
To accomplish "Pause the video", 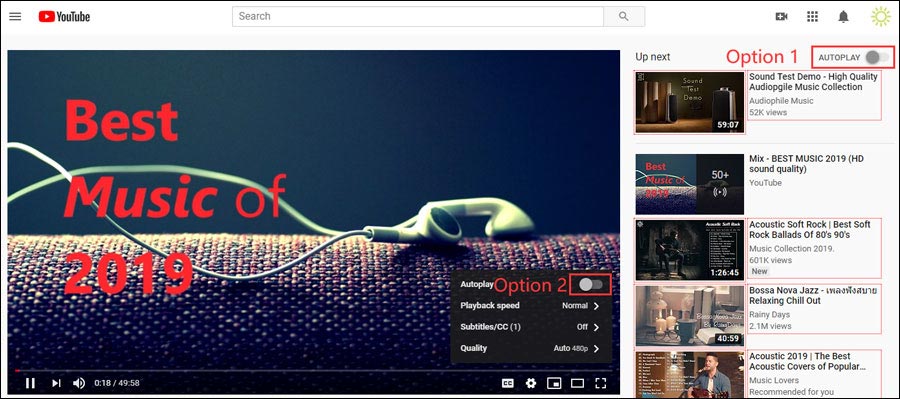I will [x=30, y=383].
